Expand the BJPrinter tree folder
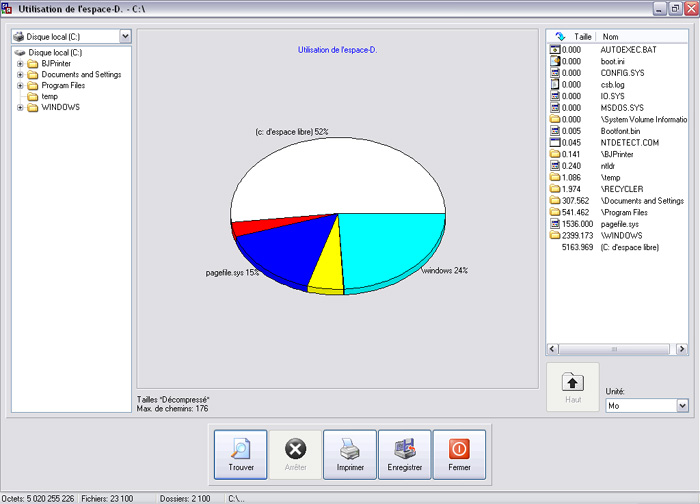Viewport: 700px width, 504px height. coord(21,64)
